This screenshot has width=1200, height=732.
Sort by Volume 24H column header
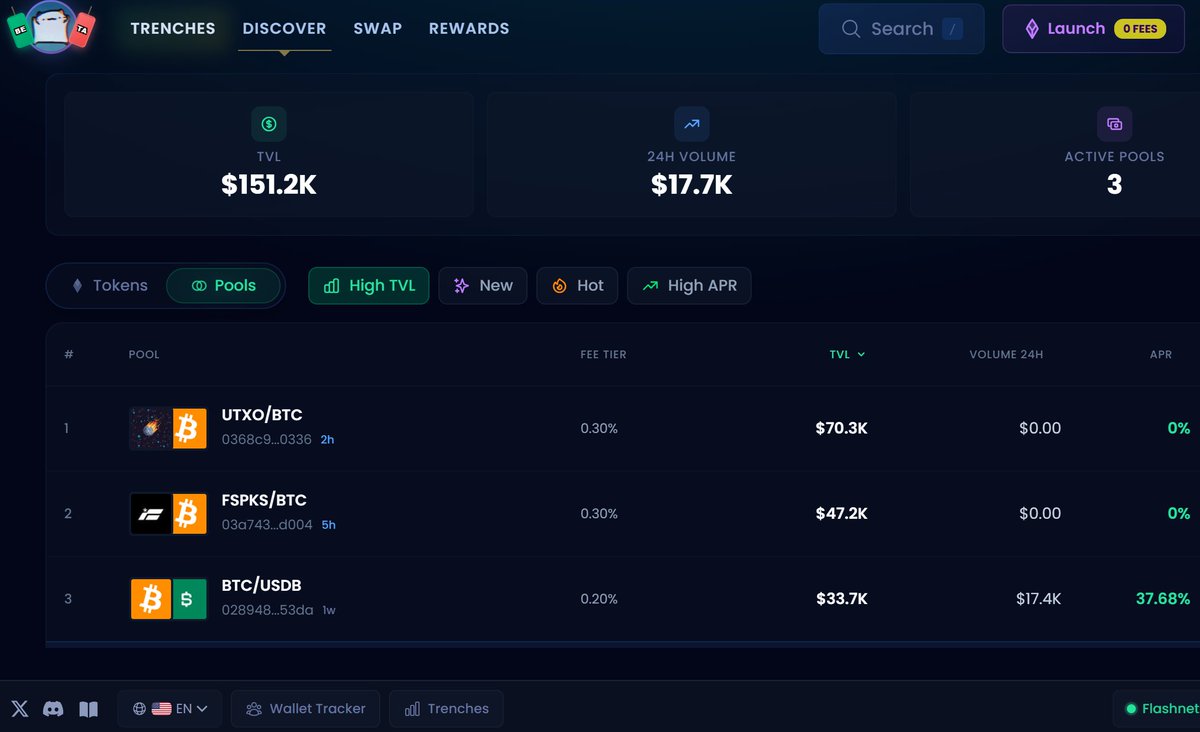(x=1006, y=354)
